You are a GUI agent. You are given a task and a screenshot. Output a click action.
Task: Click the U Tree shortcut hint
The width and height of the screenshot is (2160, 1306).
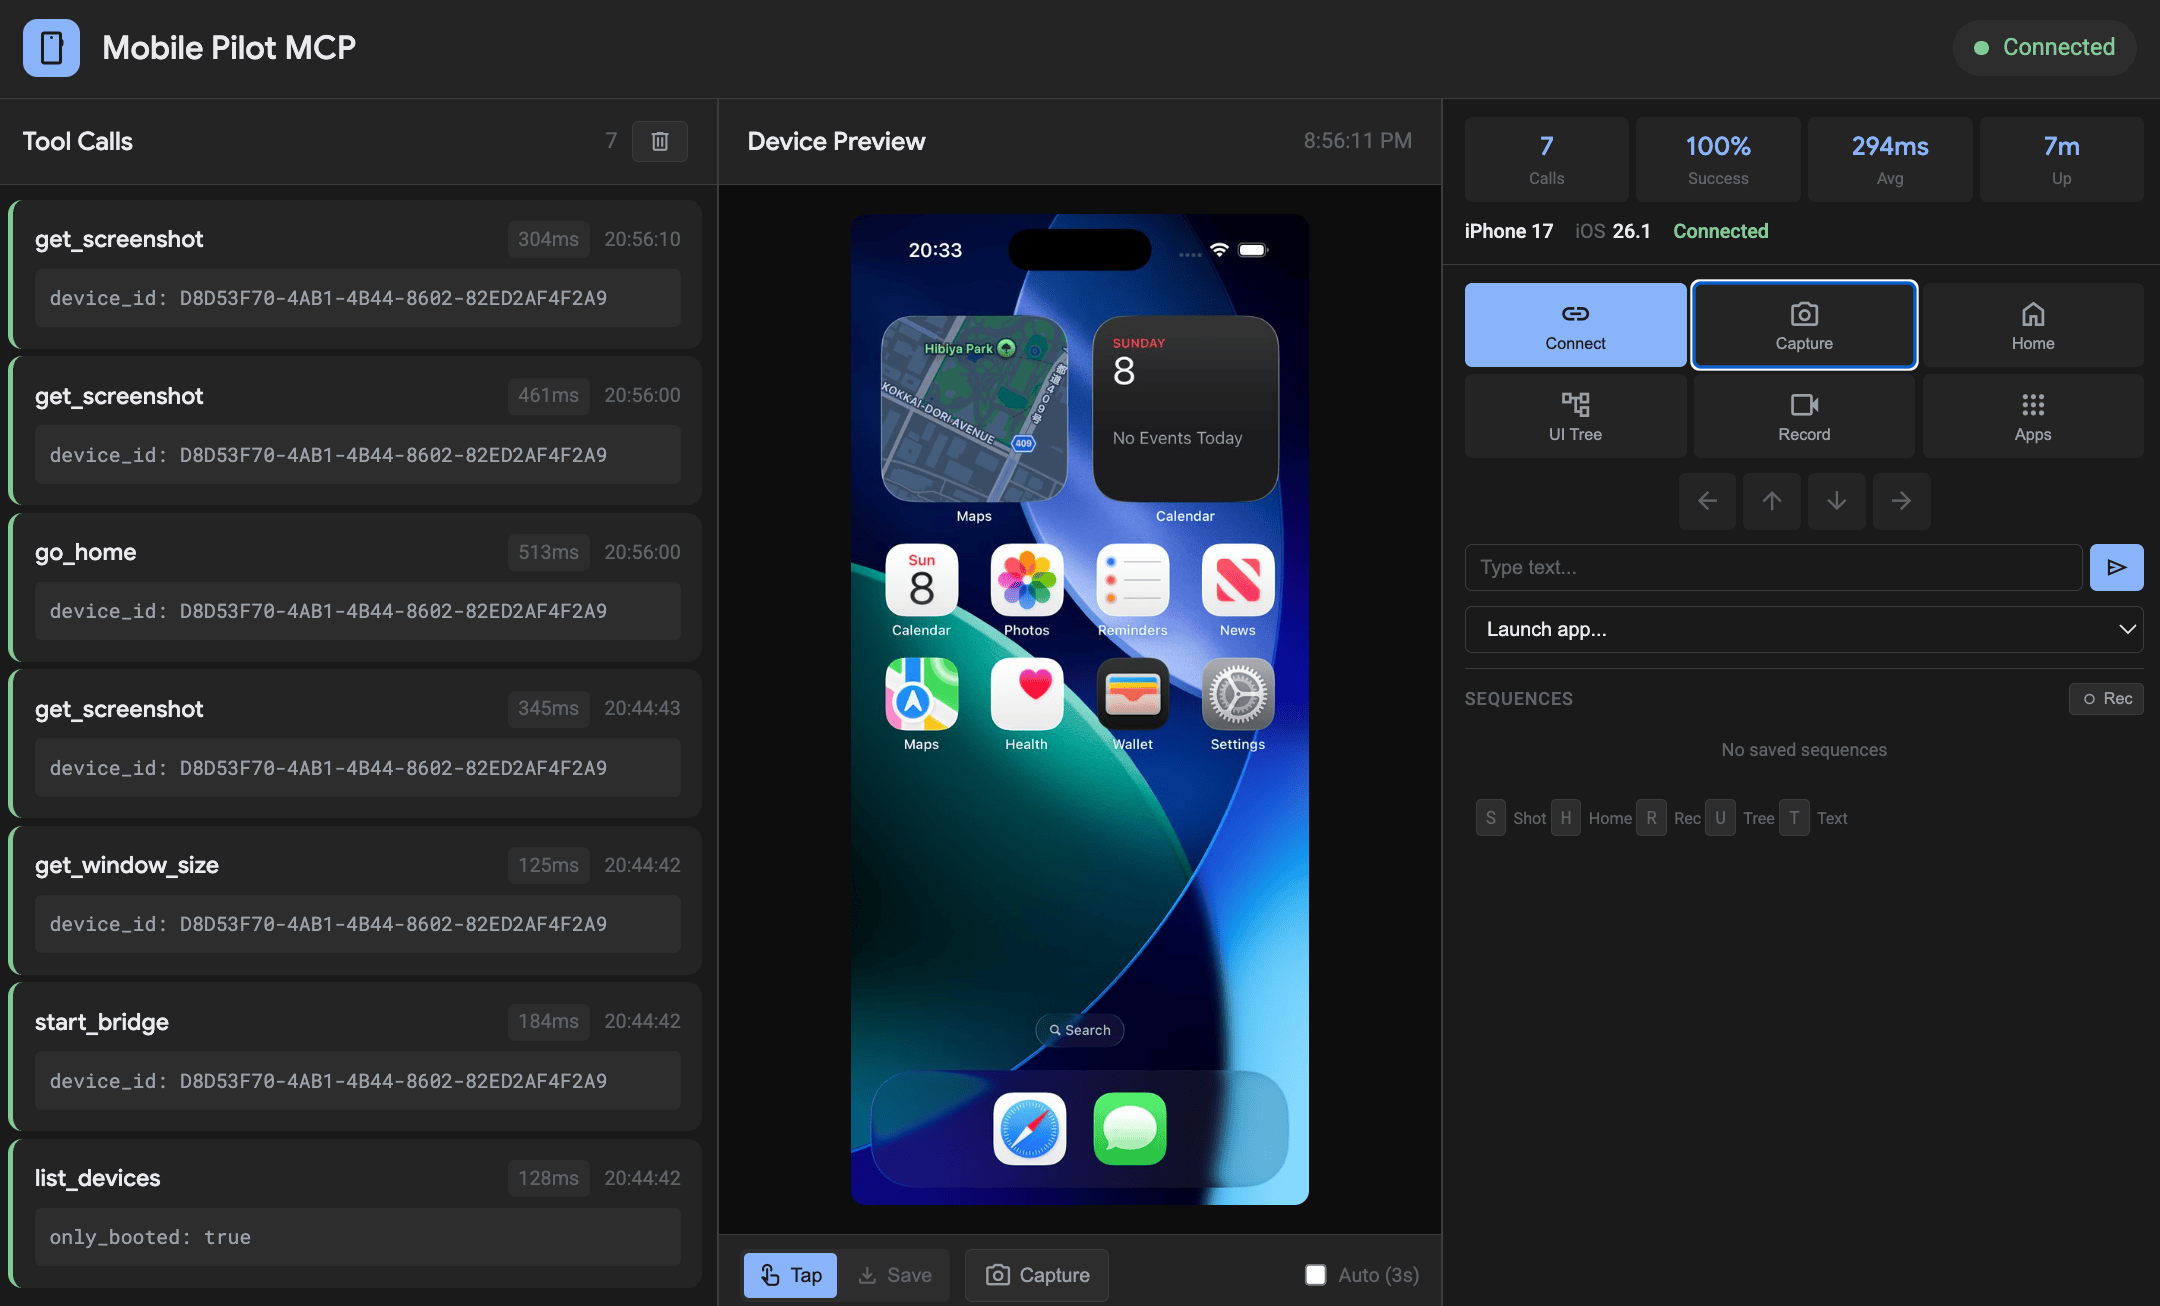[x=1740, y=818]
